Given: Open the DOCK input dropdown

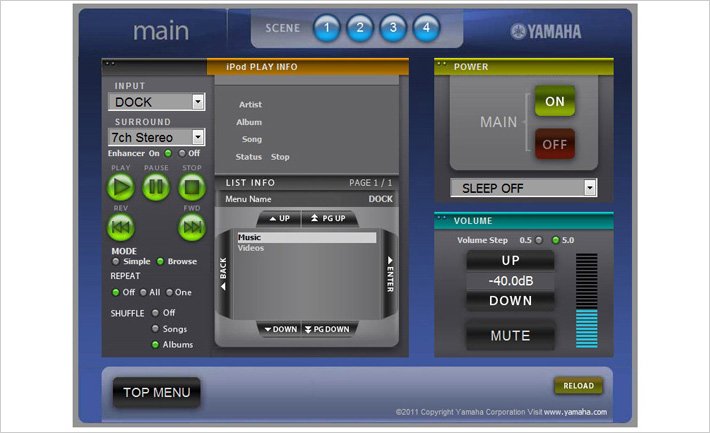Looking at the screenshot, I should (x=197, y=102).
